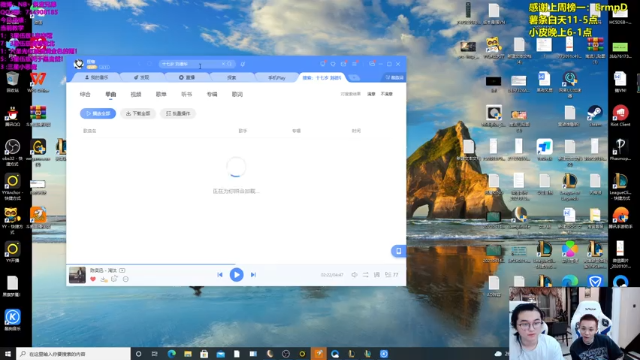640x360 pixels.
Task: Open File Explorer from taskbar
Action: click(x=188, y=354)
